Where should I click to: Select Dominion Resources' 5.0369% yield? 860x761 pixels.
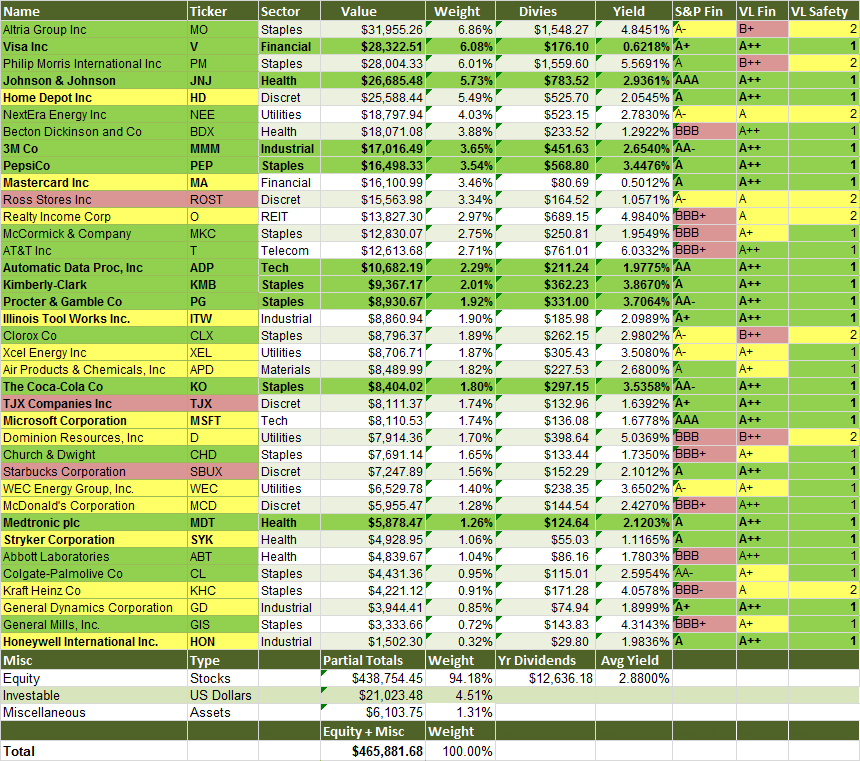pyautogui.click(x=634, y=438)
